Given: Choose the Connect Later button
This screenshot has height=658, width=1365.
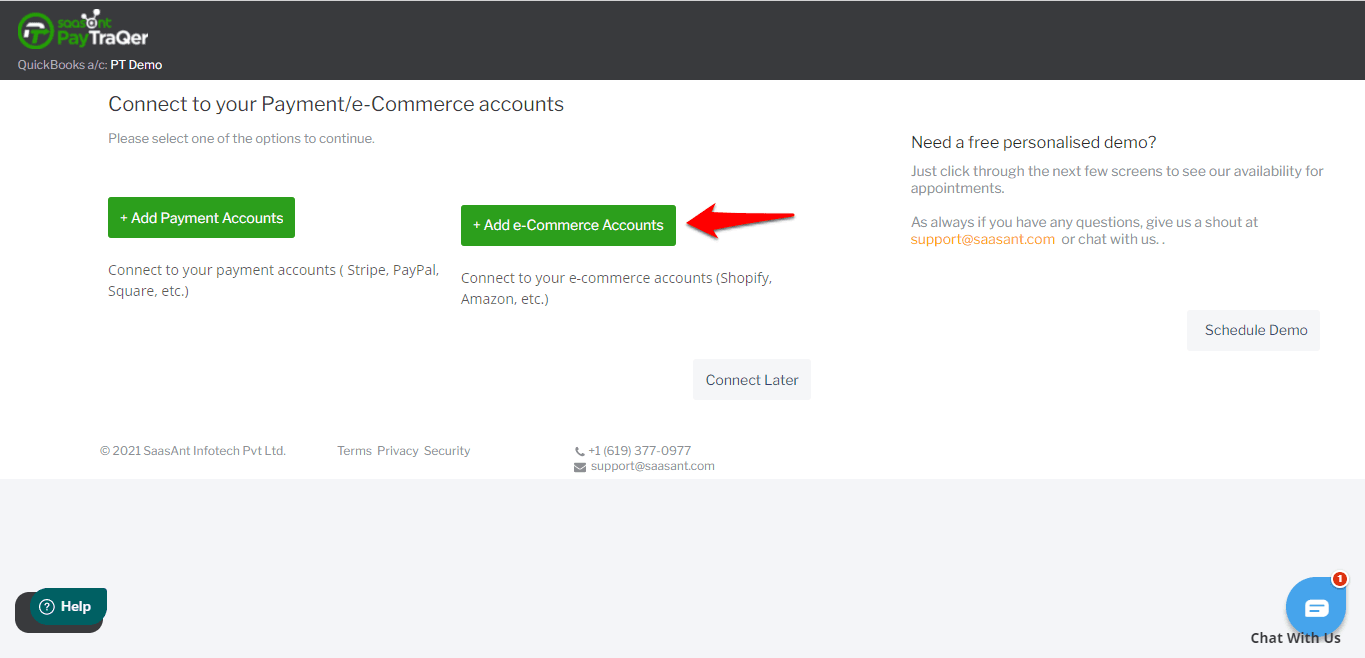Looking at the screenshot, I should tap(752, 380).
